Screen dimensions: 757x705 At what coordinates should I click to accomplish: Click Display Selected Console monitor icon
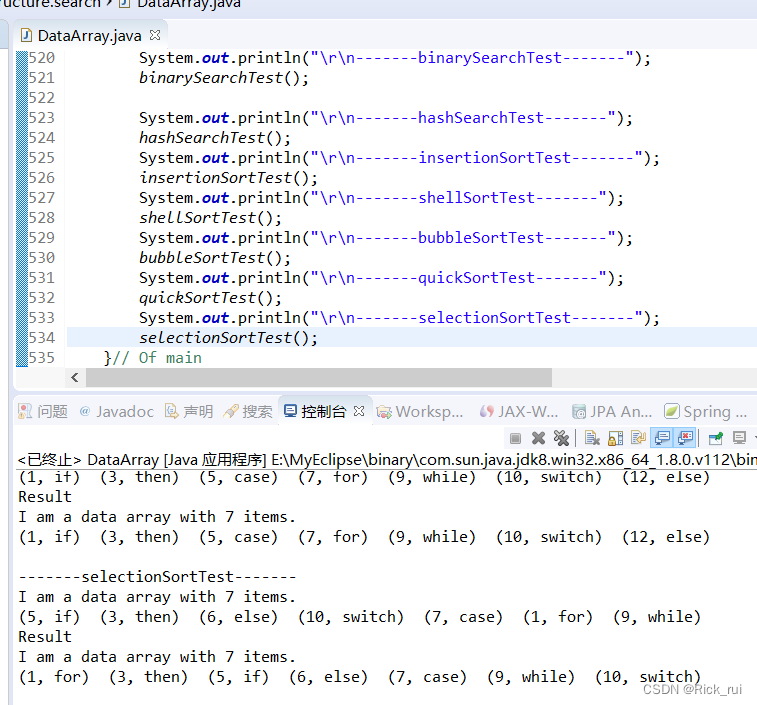pyautogui.click(x=739, y=438)
